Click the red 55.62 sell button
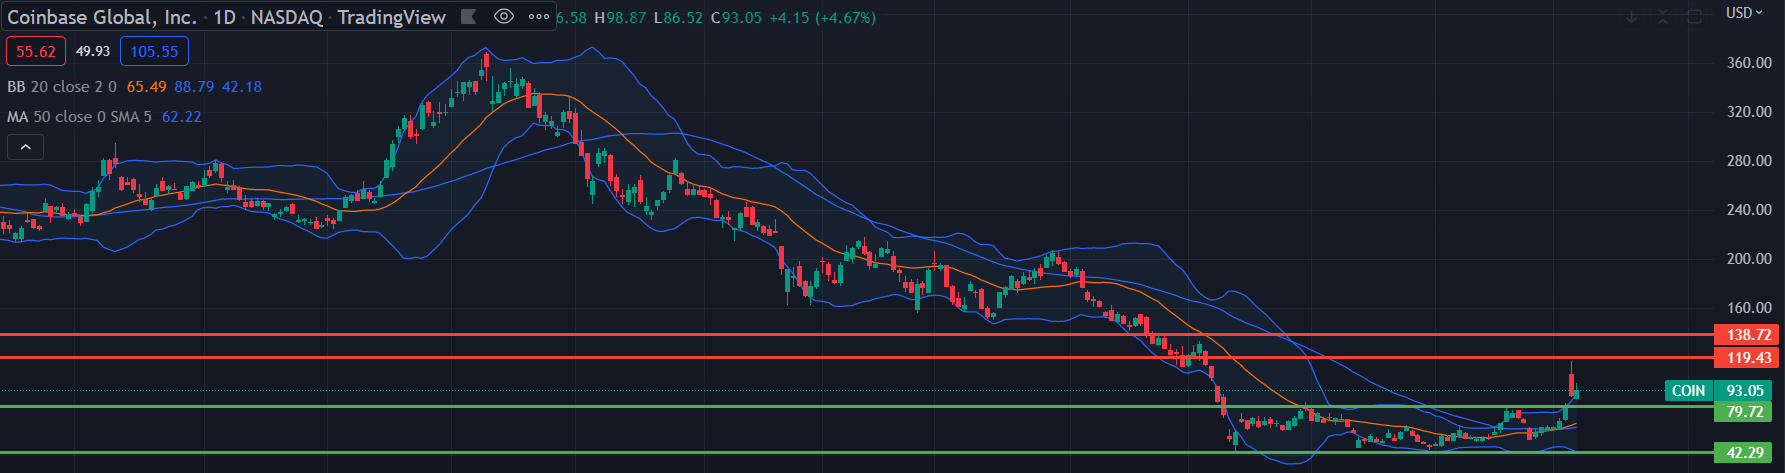This screenshot has width=1785, height=473. click(x=36, y=52)
